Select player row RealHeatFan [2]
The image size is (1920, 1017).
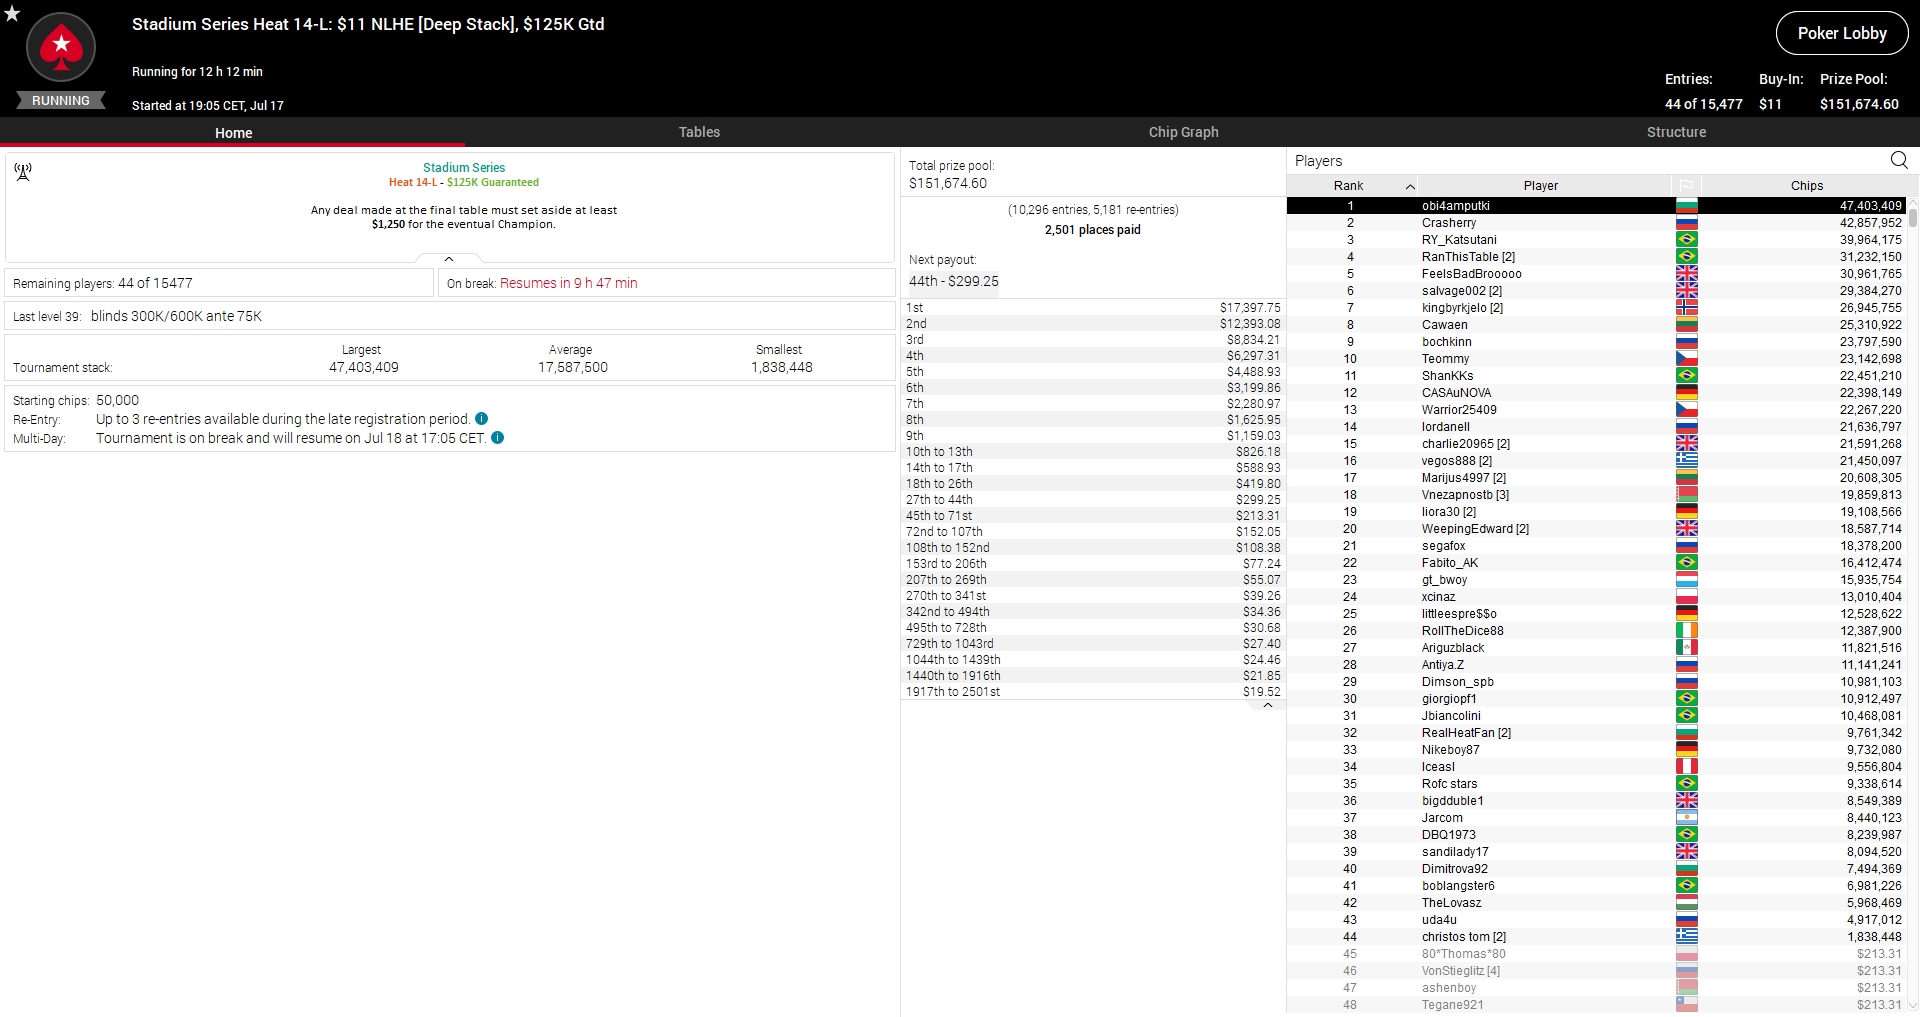point(1596,733)
